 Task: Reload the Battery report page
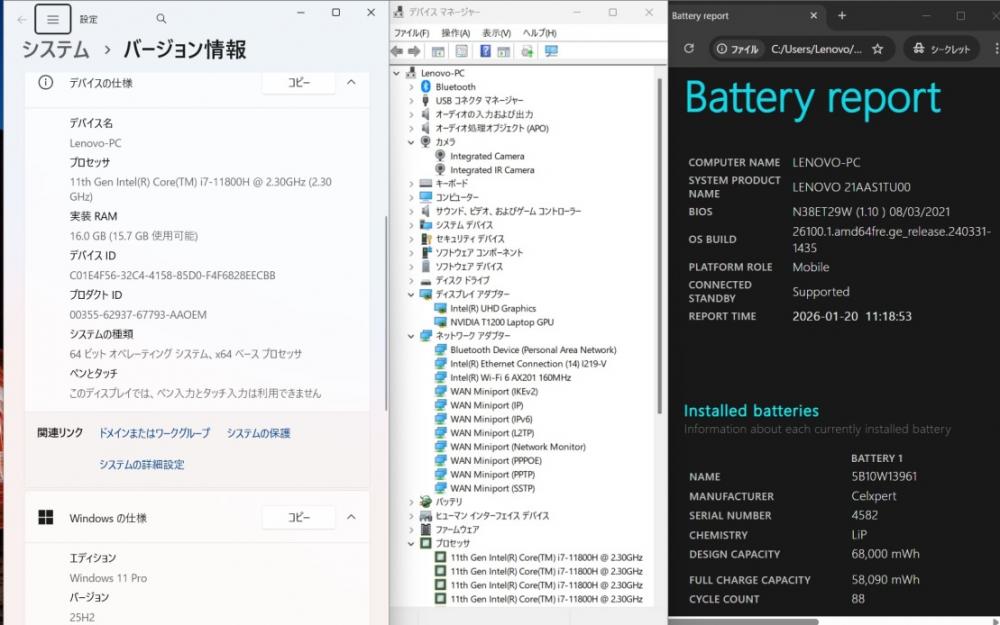pyautogui.click(x=688, y=48)
